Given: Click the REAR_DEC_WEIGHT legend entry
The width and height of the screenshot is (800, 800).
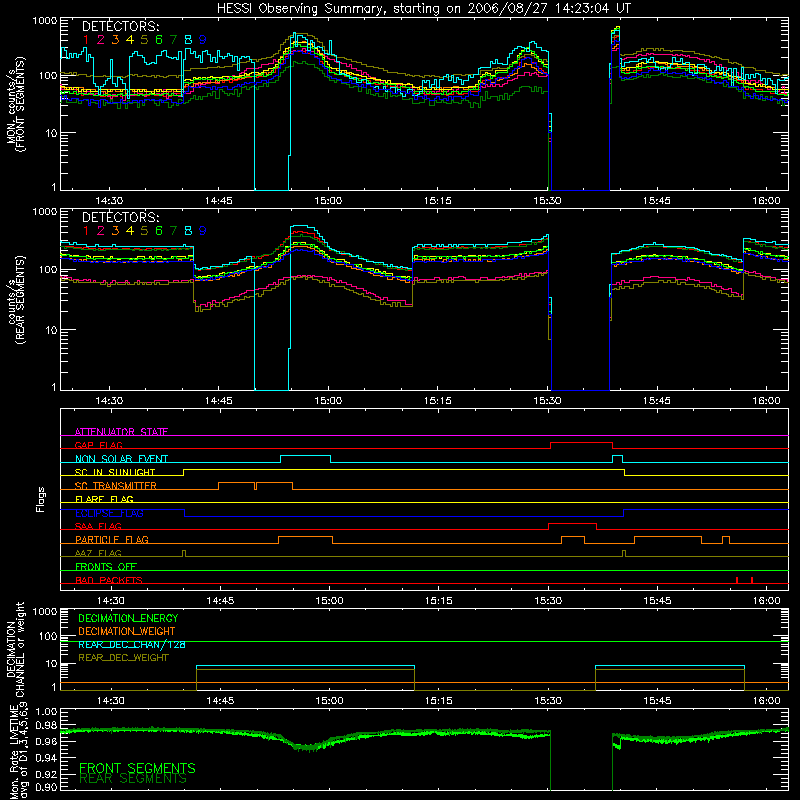Looking at the screenshot, I should (x=123, y=658).
